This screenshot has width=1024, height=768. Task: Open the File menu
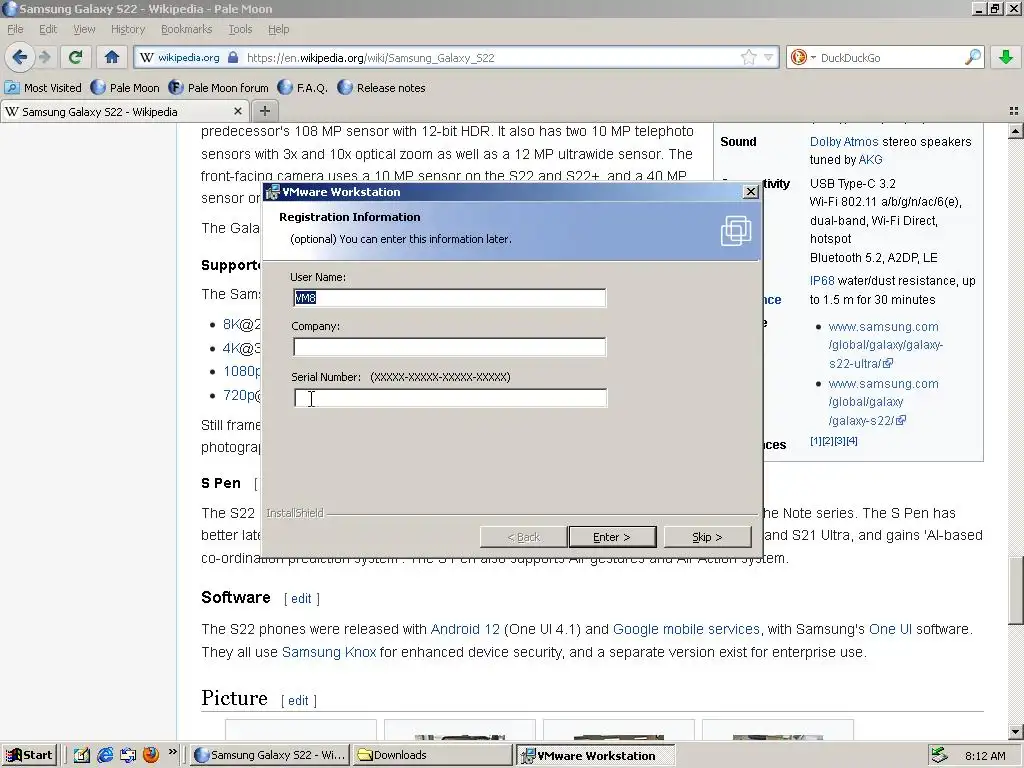tap(15, 29)
